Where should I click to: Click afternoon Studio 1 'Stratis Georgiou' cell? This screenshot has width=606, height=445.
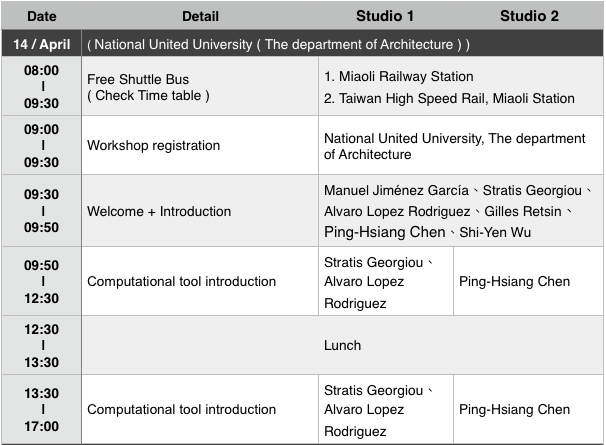(386, 409)
